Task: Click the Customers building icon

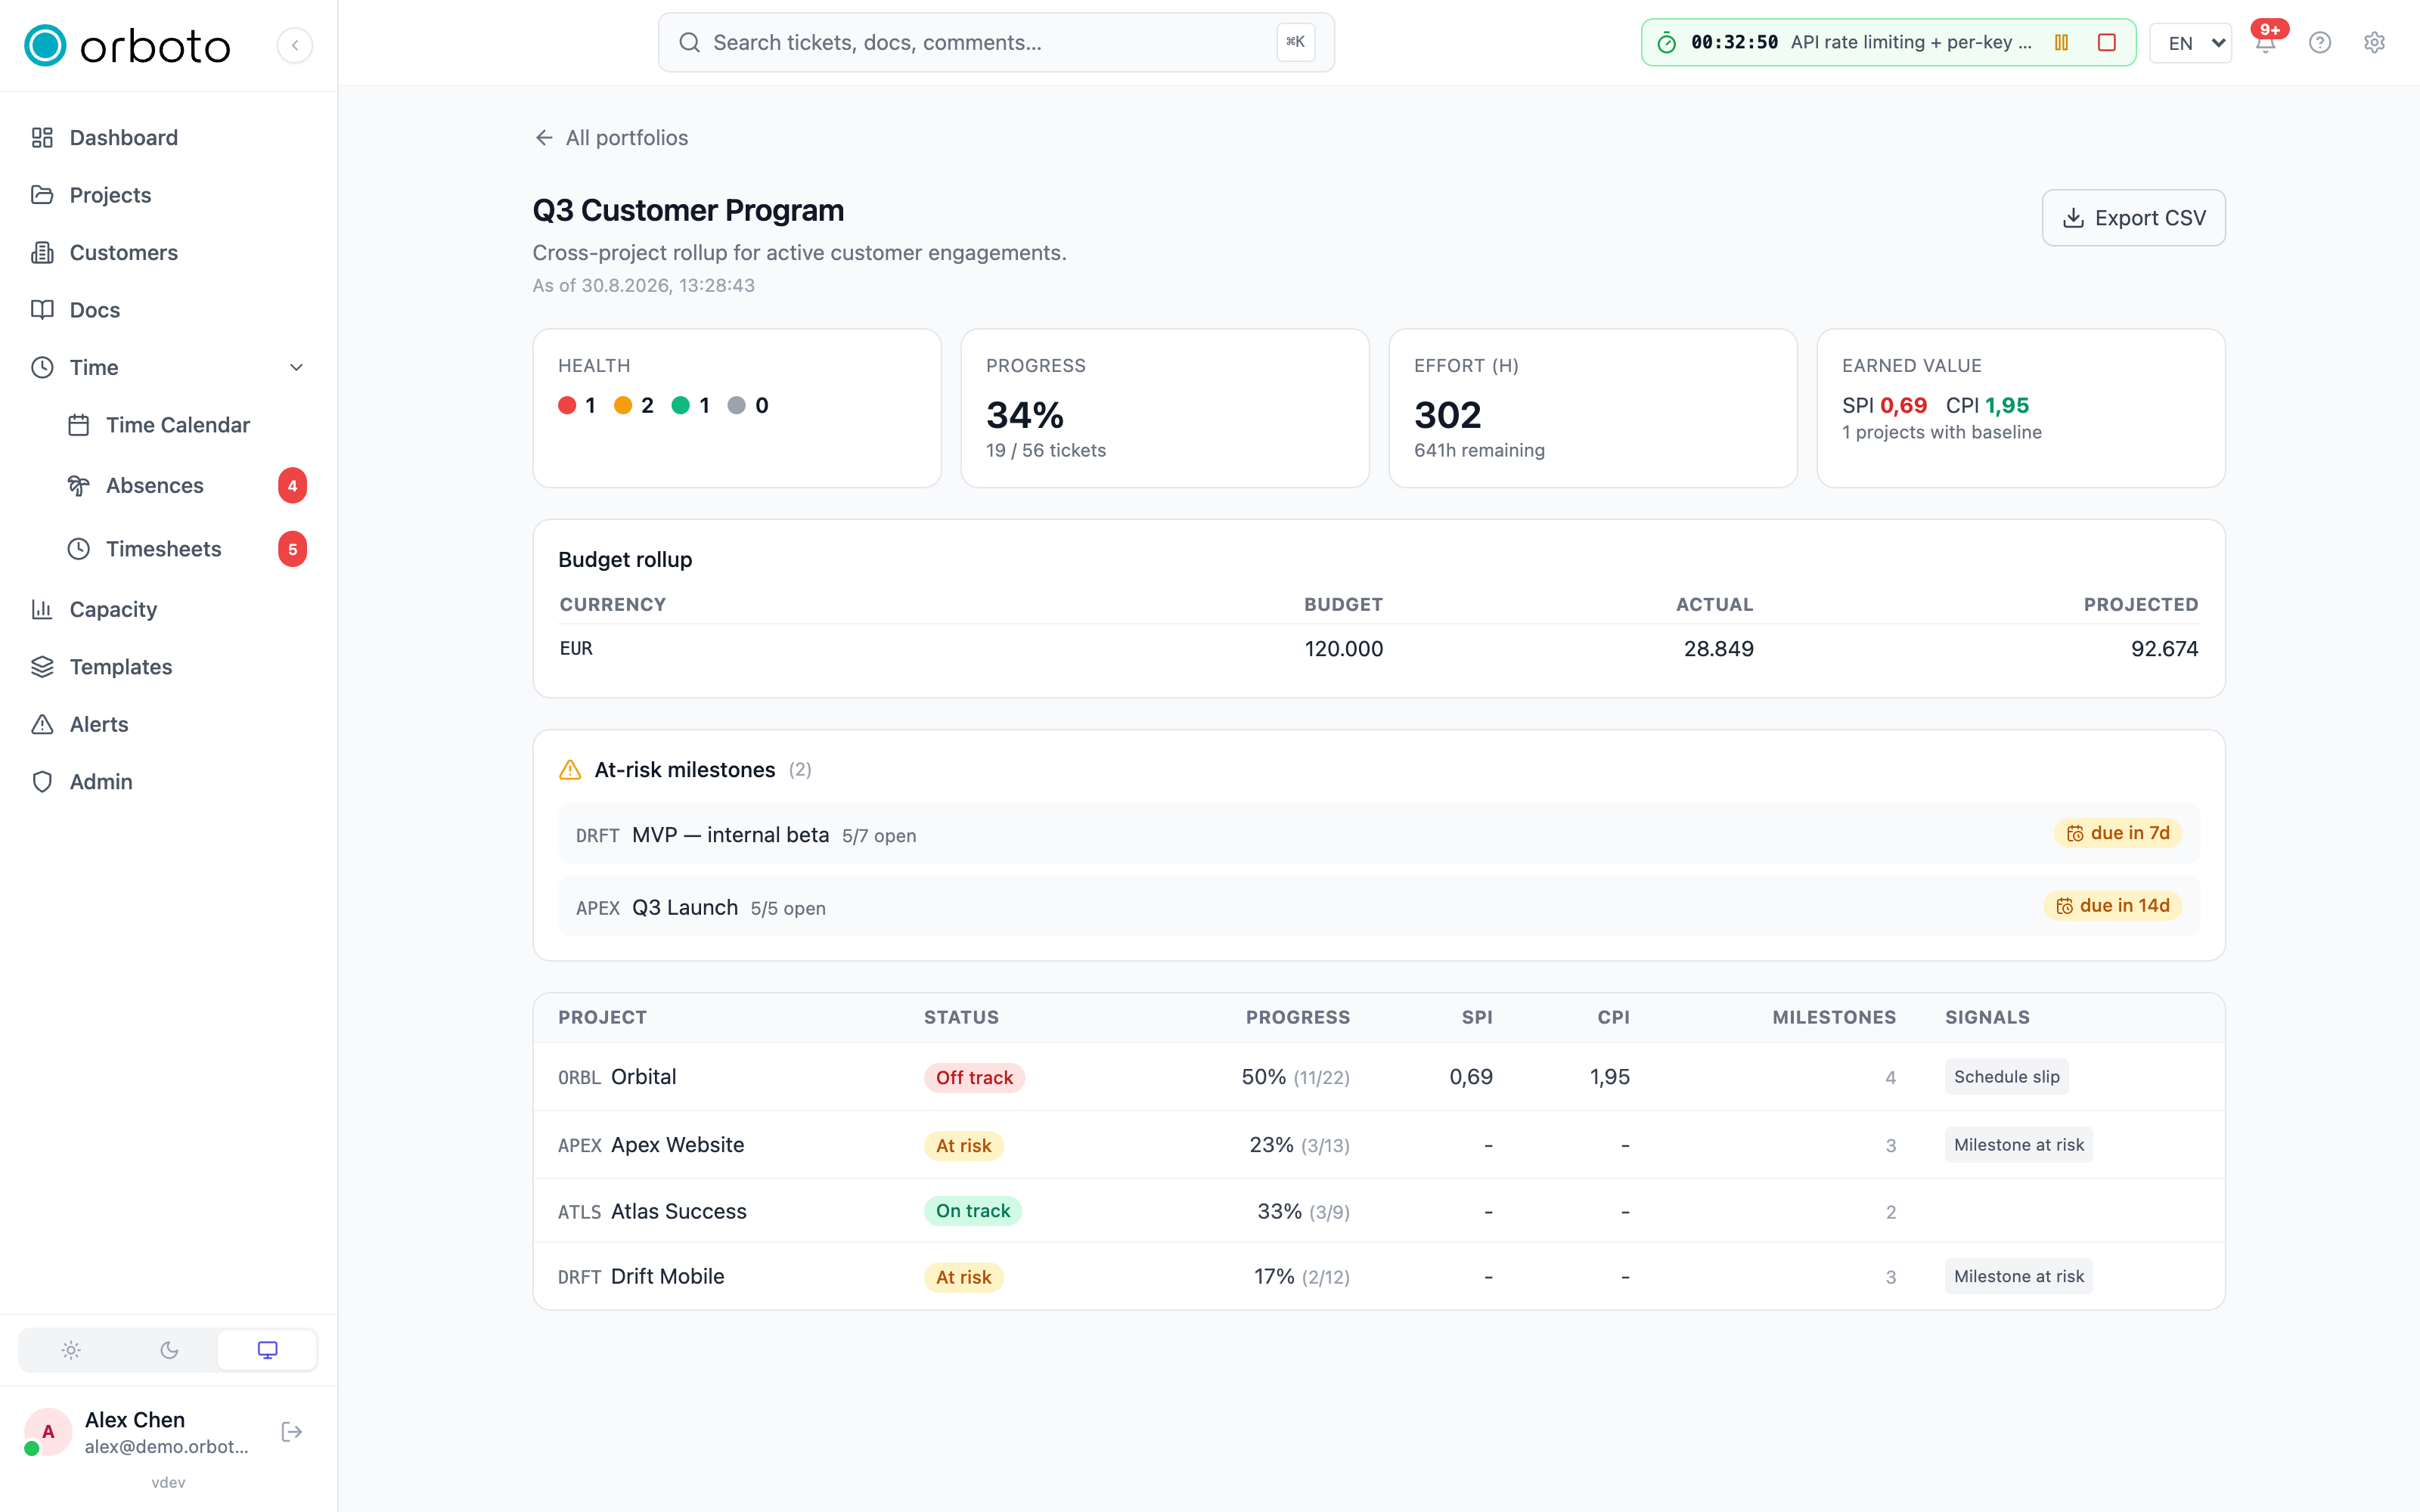Action: click(x=42, y=253)
